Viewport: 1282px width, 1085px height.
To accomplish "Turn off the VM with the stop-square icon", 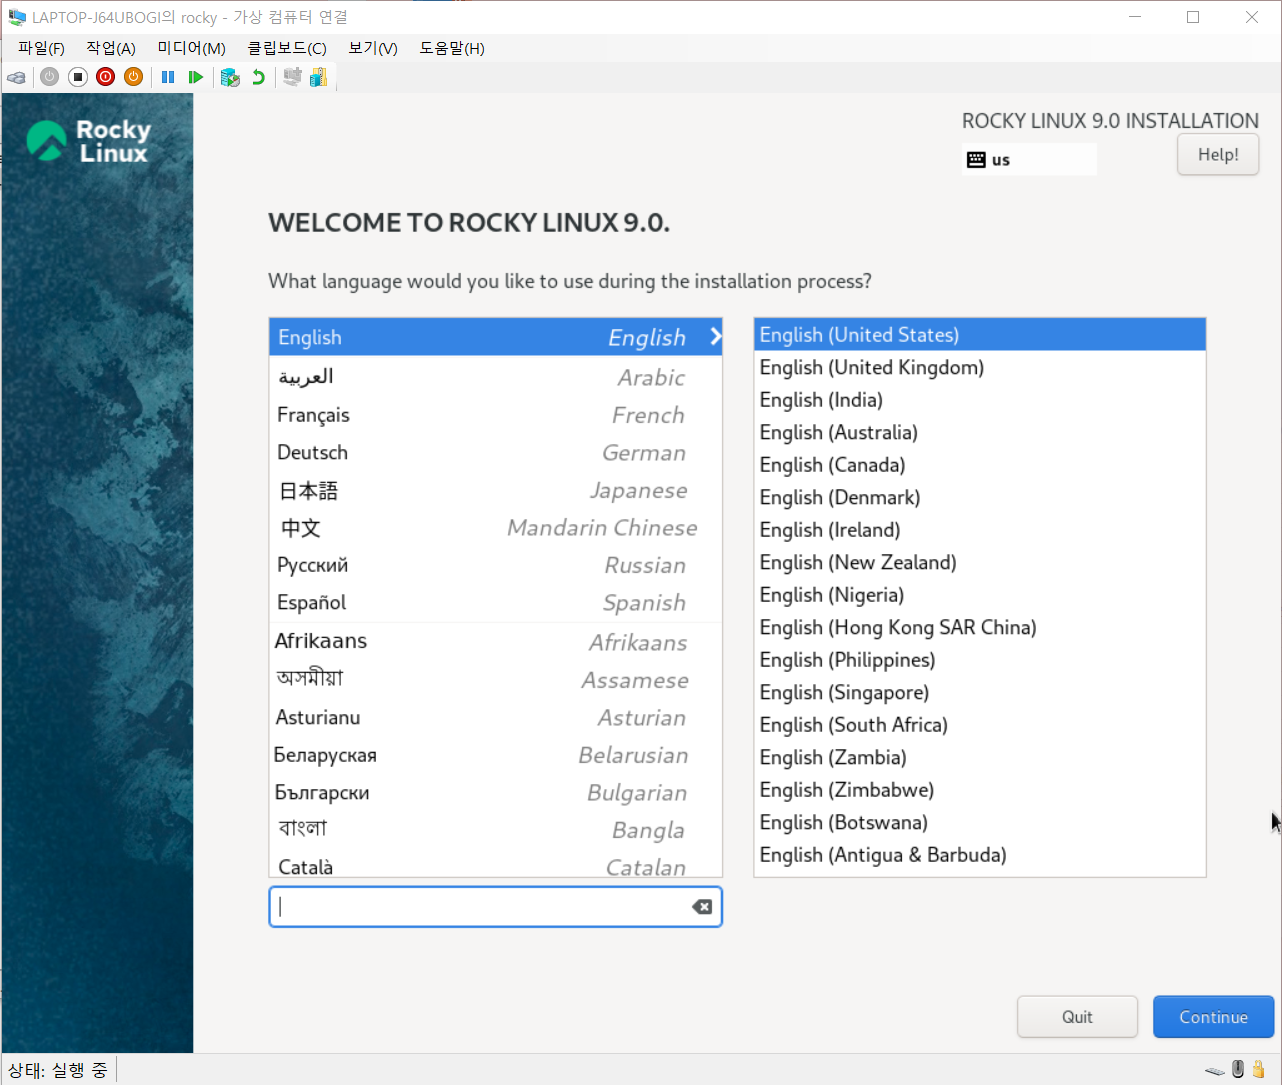I will (77, 77).
